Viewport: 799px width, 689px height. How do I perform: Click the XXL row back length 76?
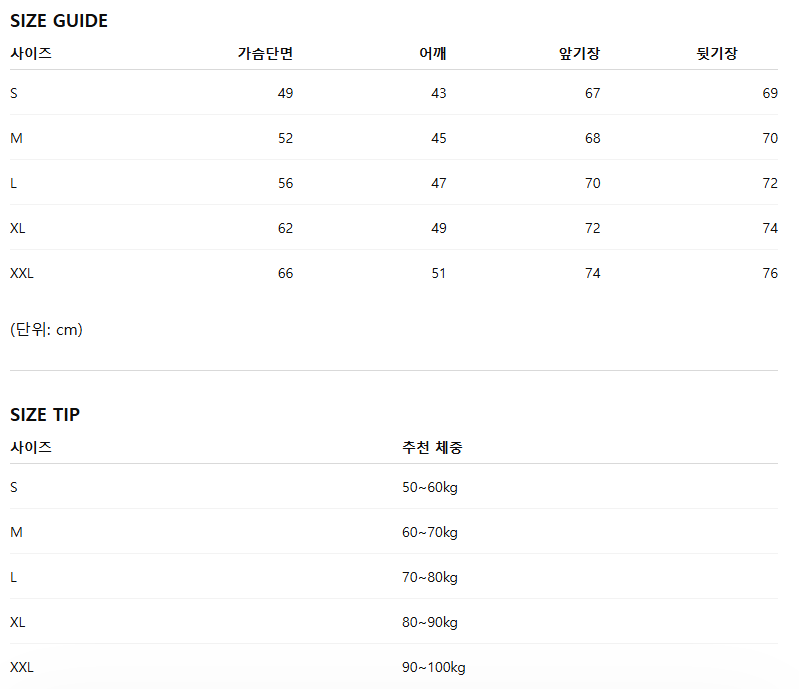pyautogui.click(x=770, y=273)
